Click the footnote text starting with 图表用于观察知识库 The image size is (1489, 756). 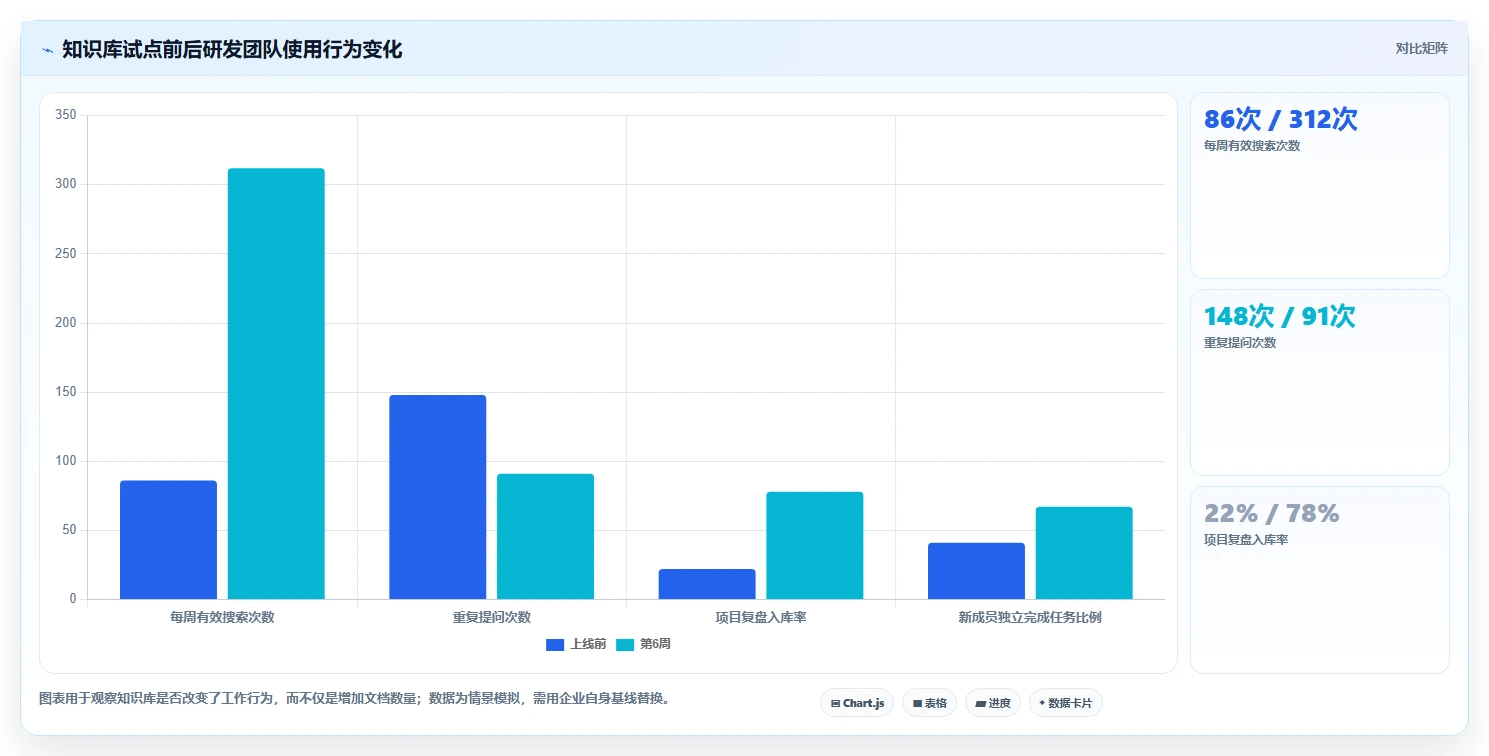(x=354, y=698)
